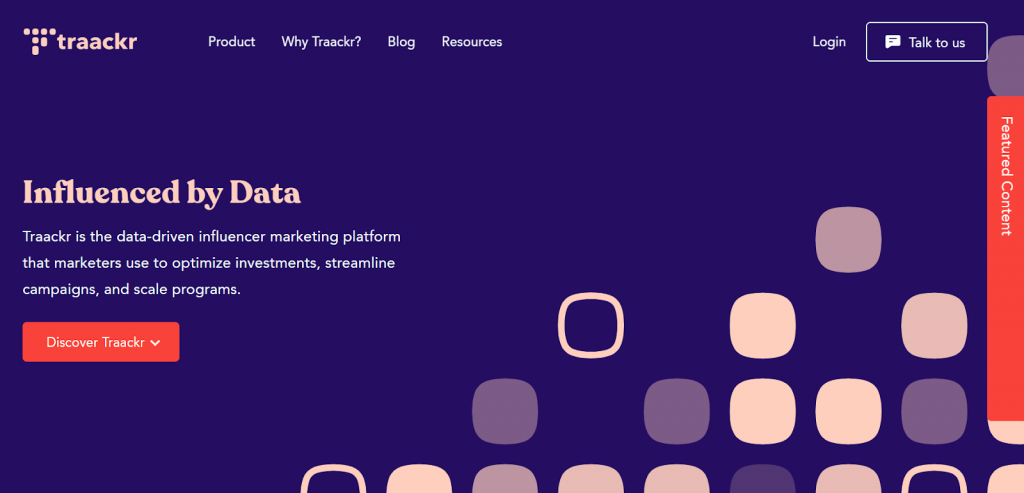Click the light pink square beside the Featured Content tab
Image resolution: width=1024 pixels, height=493 pixels.
click(934, 325)
